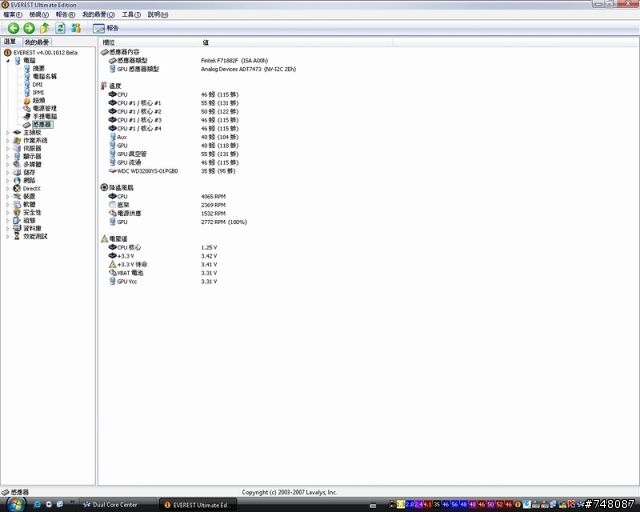This screenshot has width=640, height=512.
Task: Click the Report (報告) toolbar button
Action: point(106,28)
